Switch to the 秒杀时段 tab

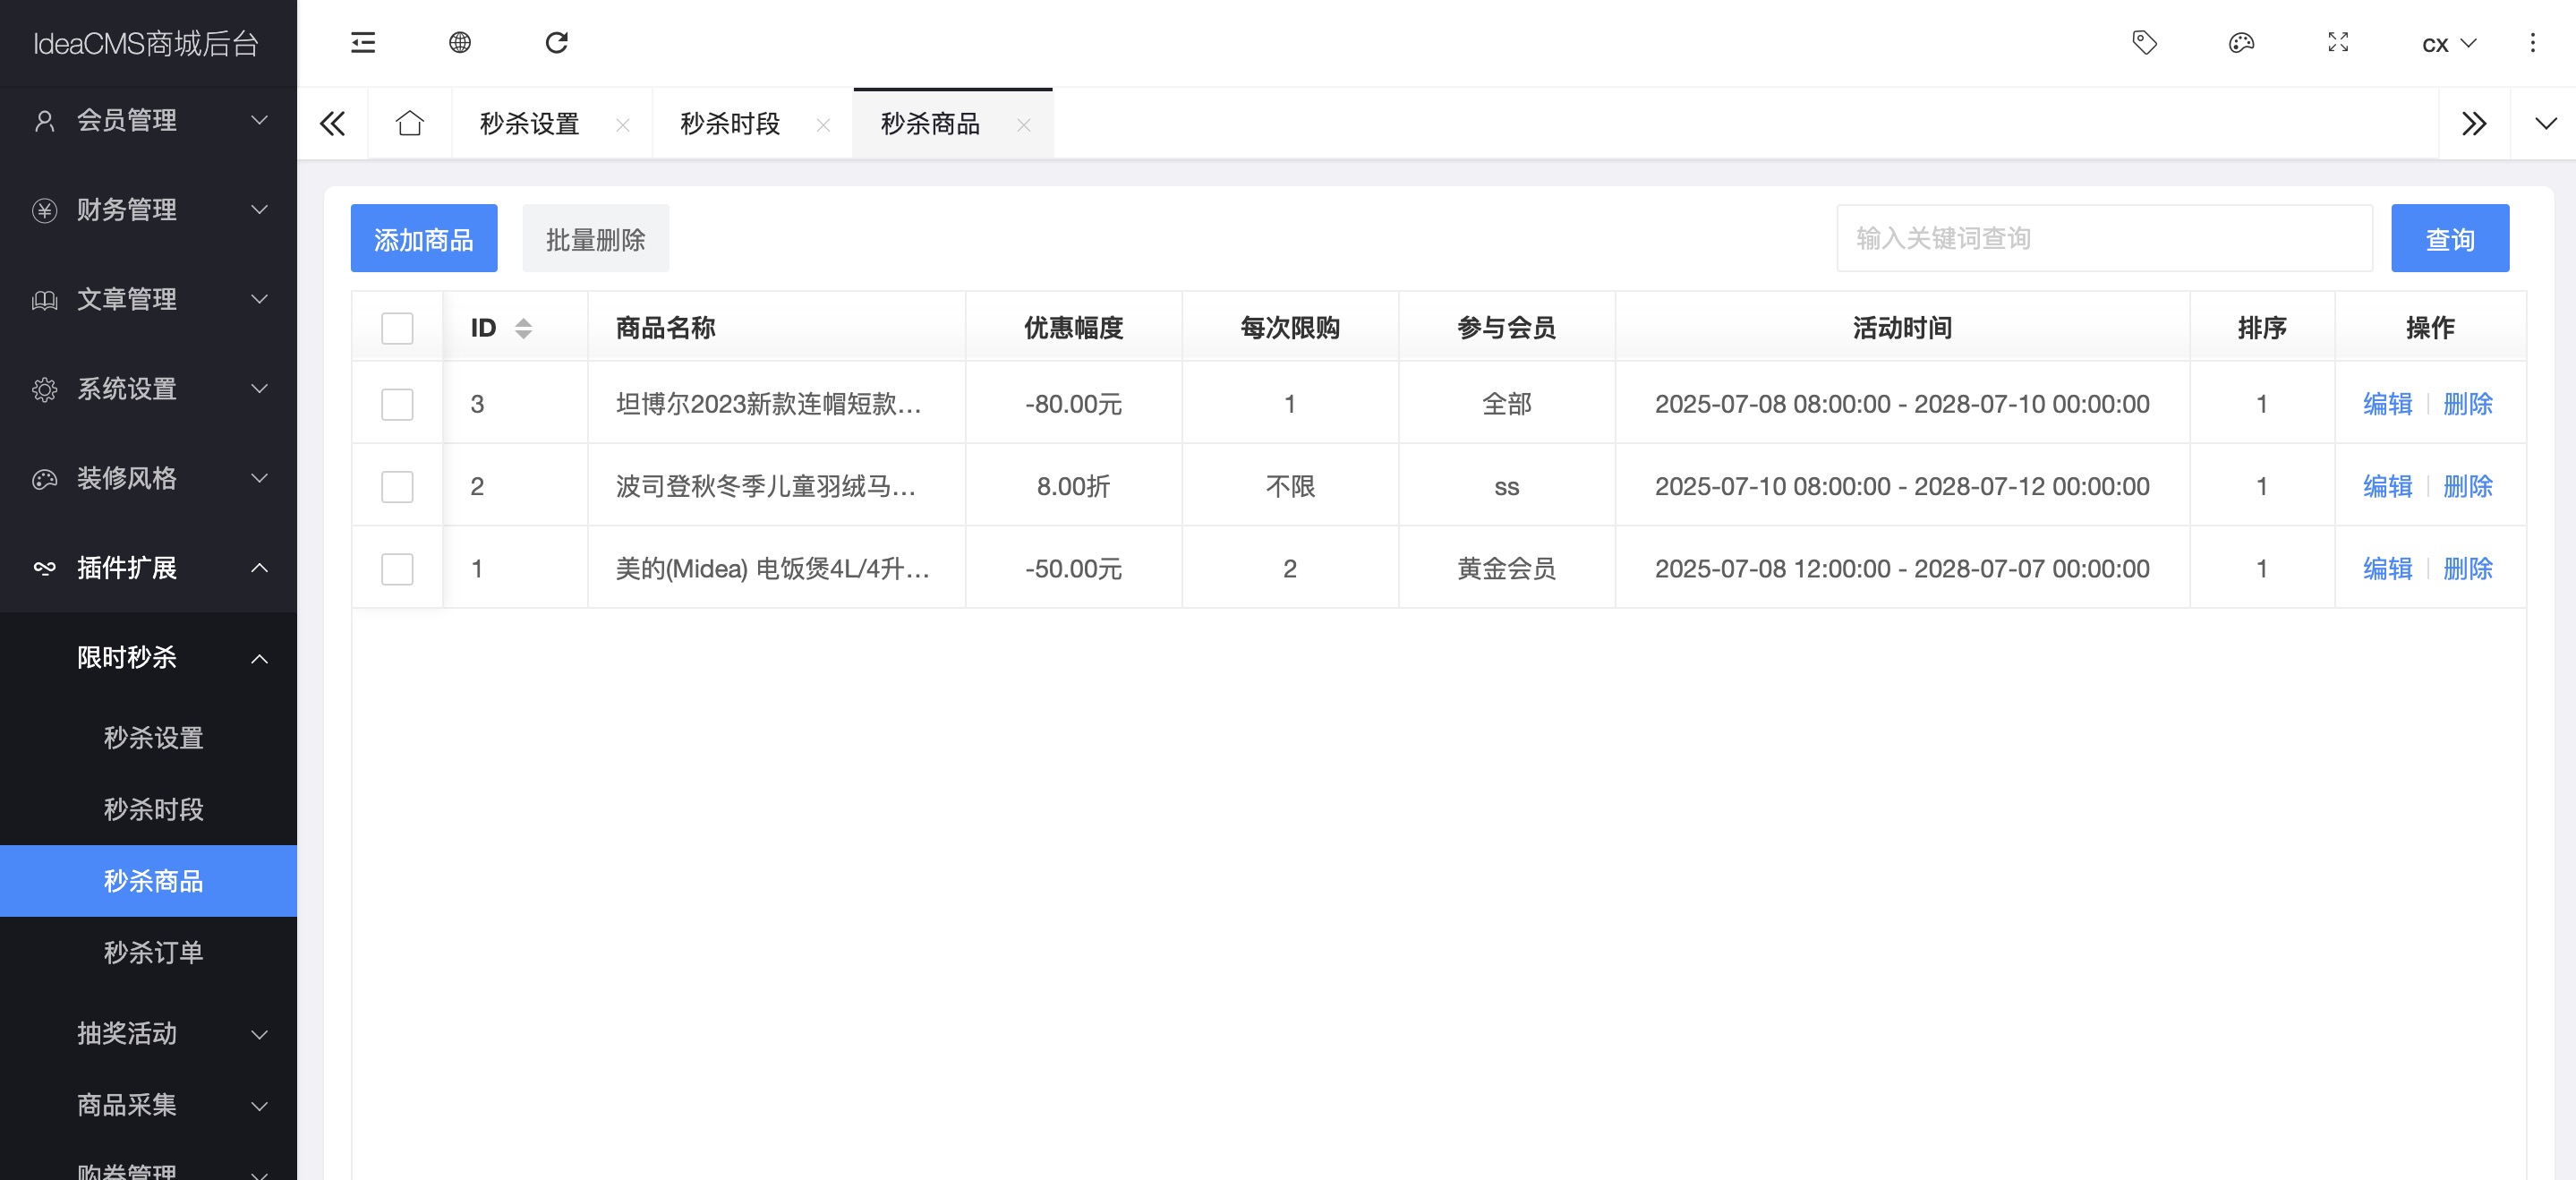[x=730, y=124]
